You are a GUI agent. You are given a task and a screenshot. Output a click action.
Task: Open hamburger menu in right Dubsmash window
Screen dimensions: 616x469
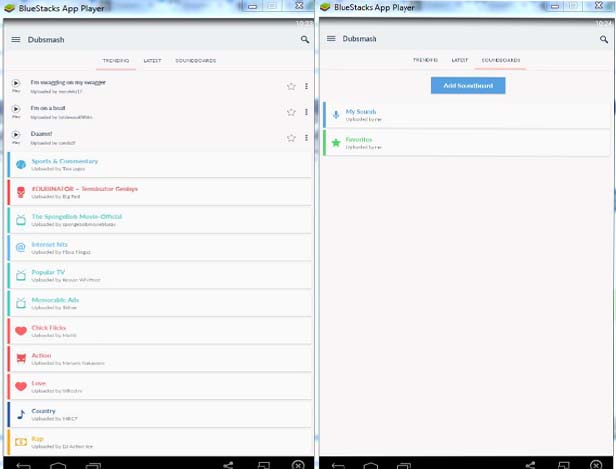tap(331, 38)
